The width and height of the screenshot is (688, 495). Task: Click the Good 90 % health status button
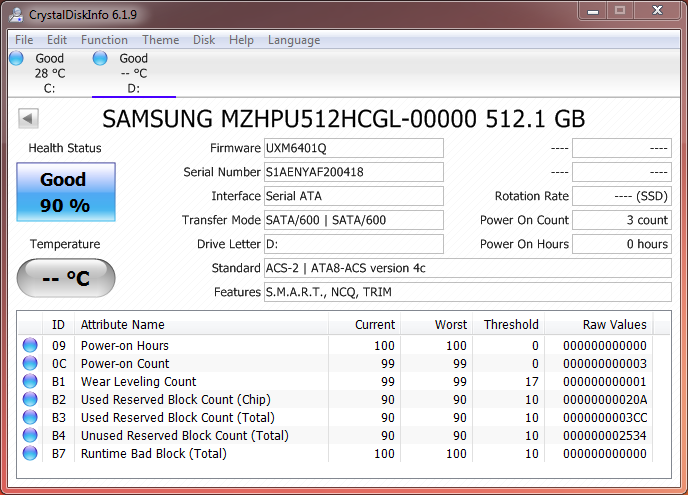(66, 192)
